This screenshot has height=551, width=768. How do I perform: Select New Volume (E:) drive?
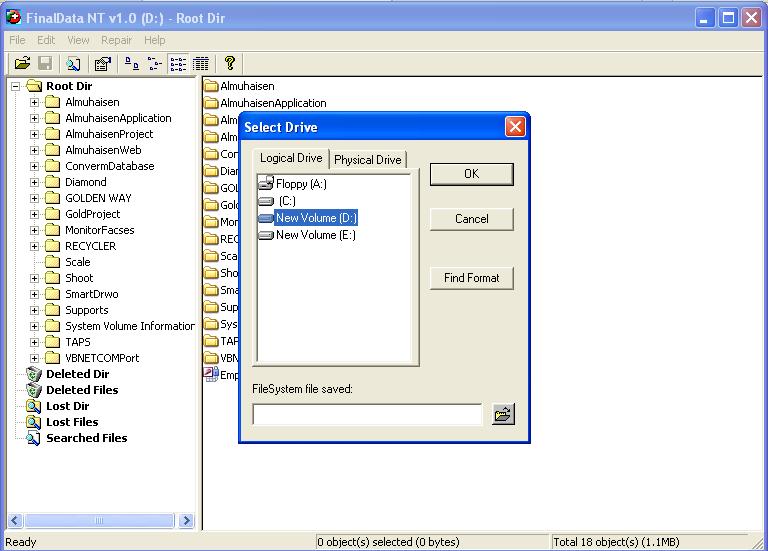307,235
